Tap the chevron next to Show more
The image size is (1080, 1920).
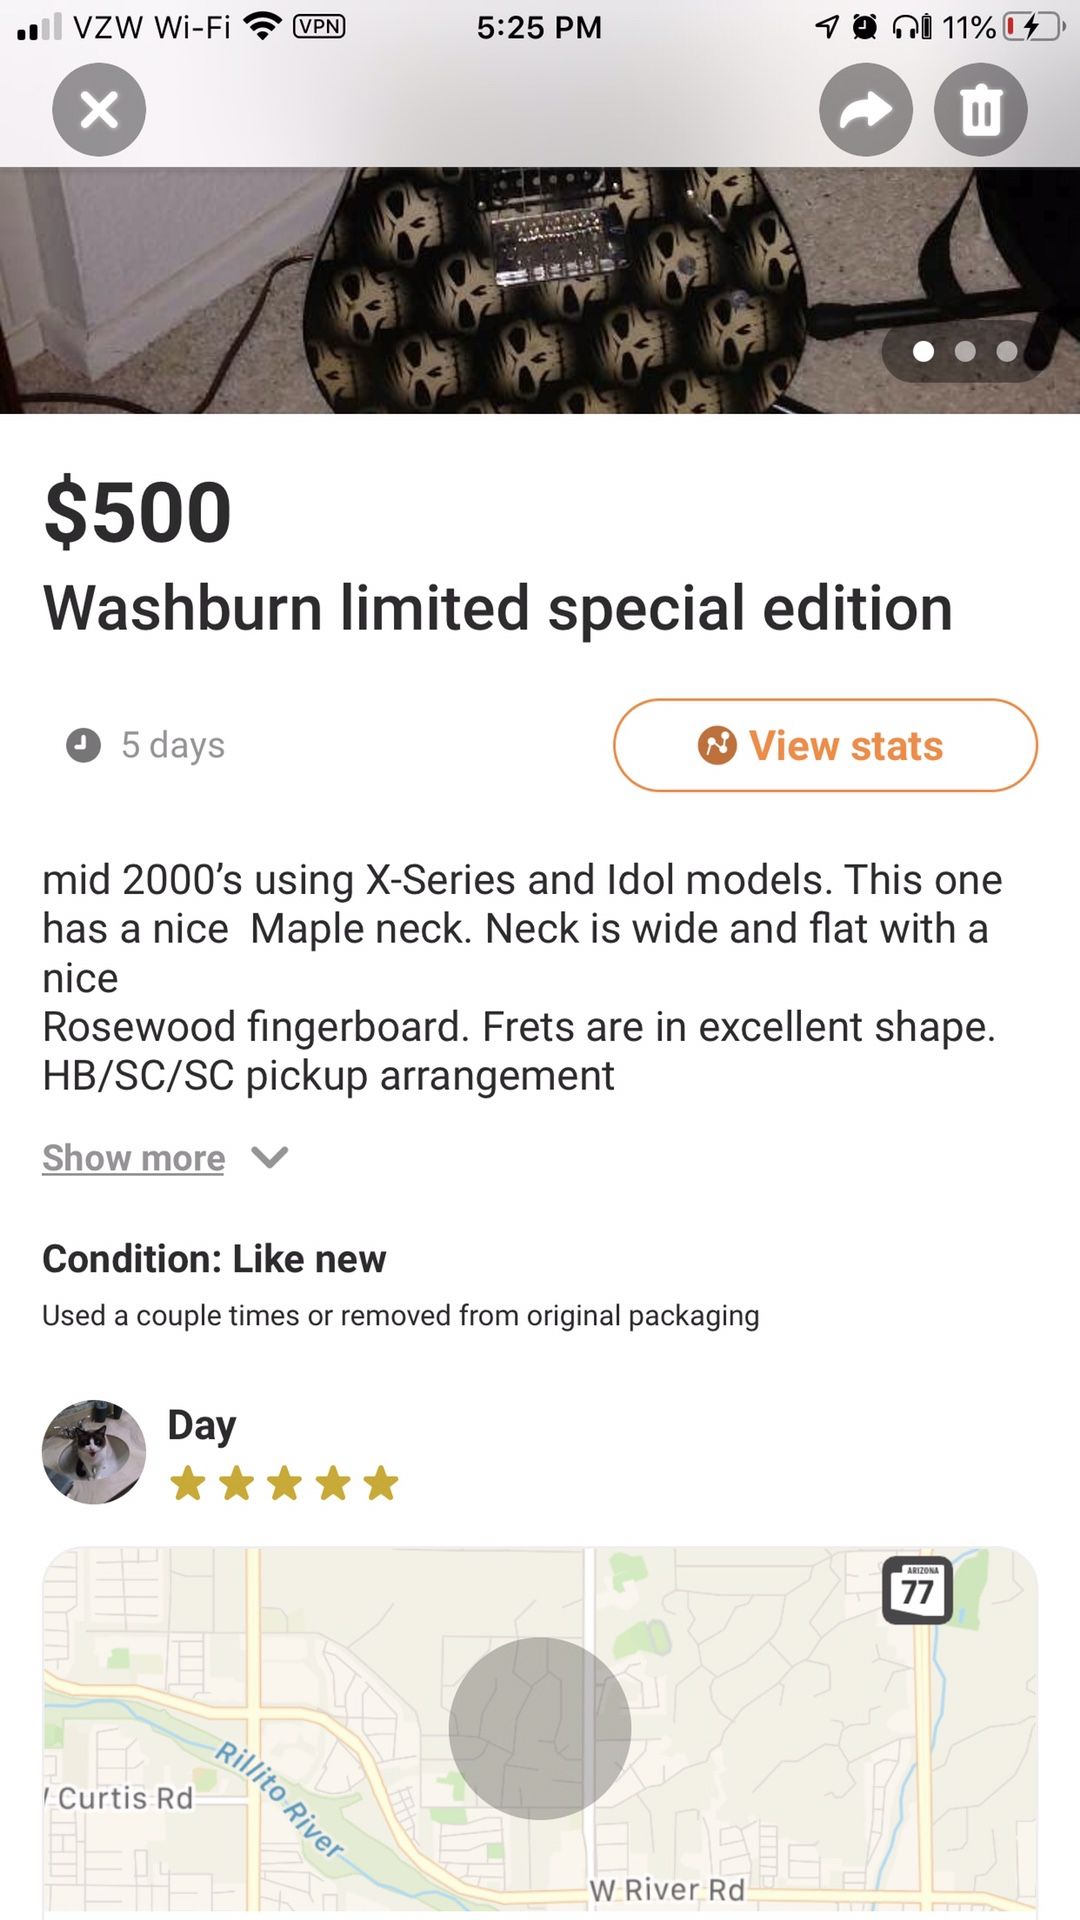(268, 1157)
